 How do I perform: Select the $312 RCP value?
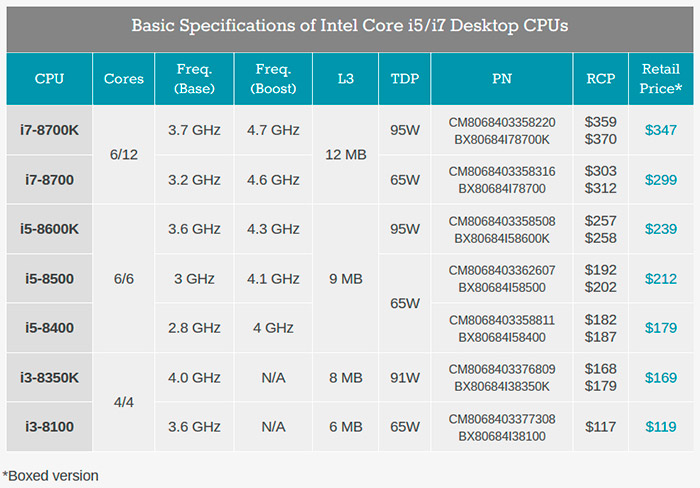click(601, 188)
